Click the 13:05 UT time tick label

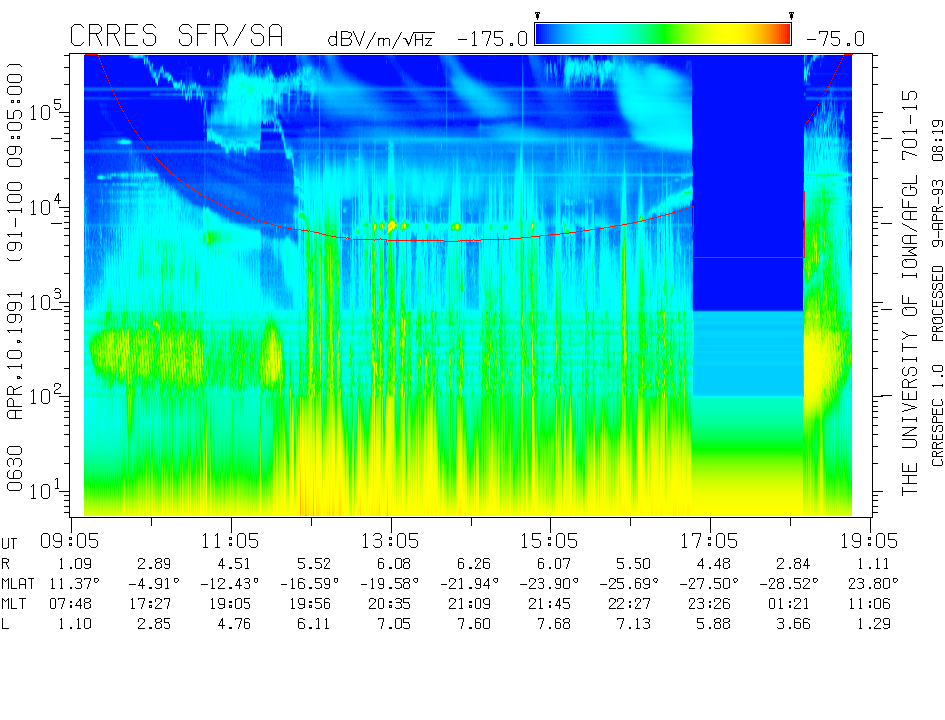point(391,540)
